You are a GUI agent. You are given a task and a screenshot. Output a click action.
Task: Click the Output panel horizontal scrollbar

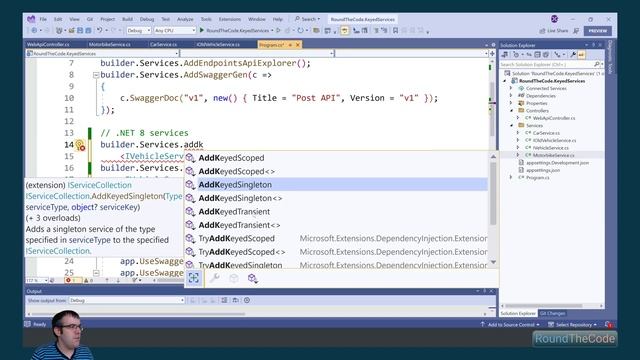pyautogui.click(x=139, y=314)
